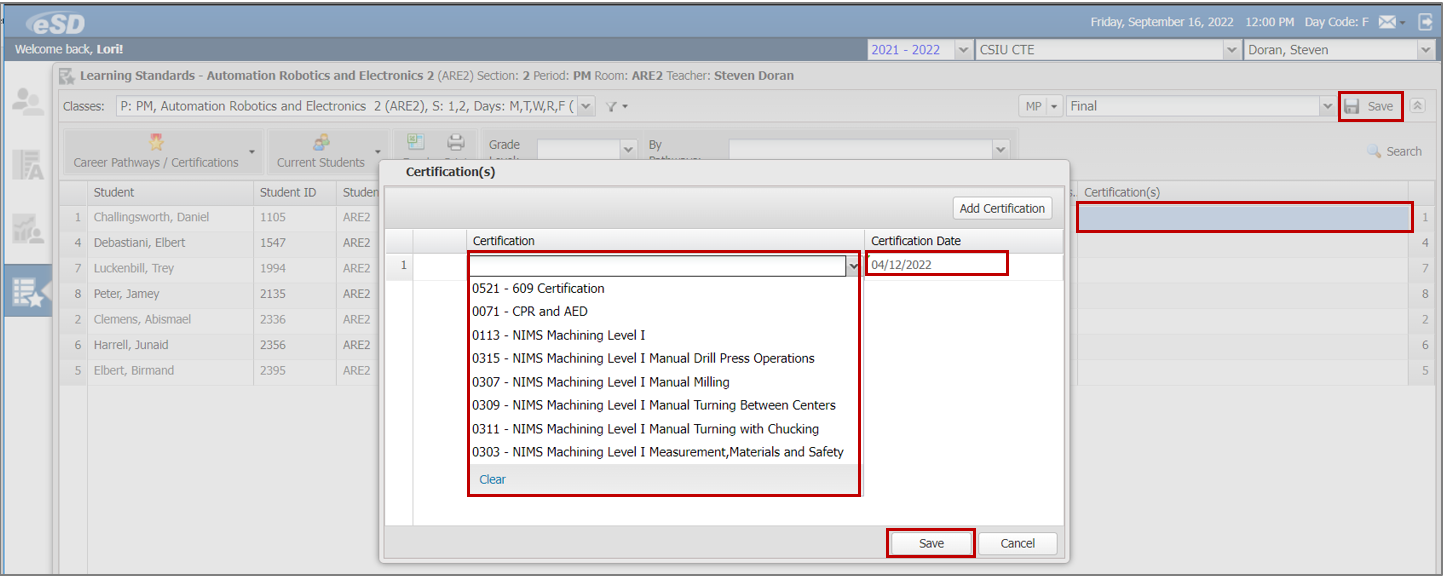1444x578 pixels.
Task: Open the Grade Level dropdown
Action: coord(629,149)
